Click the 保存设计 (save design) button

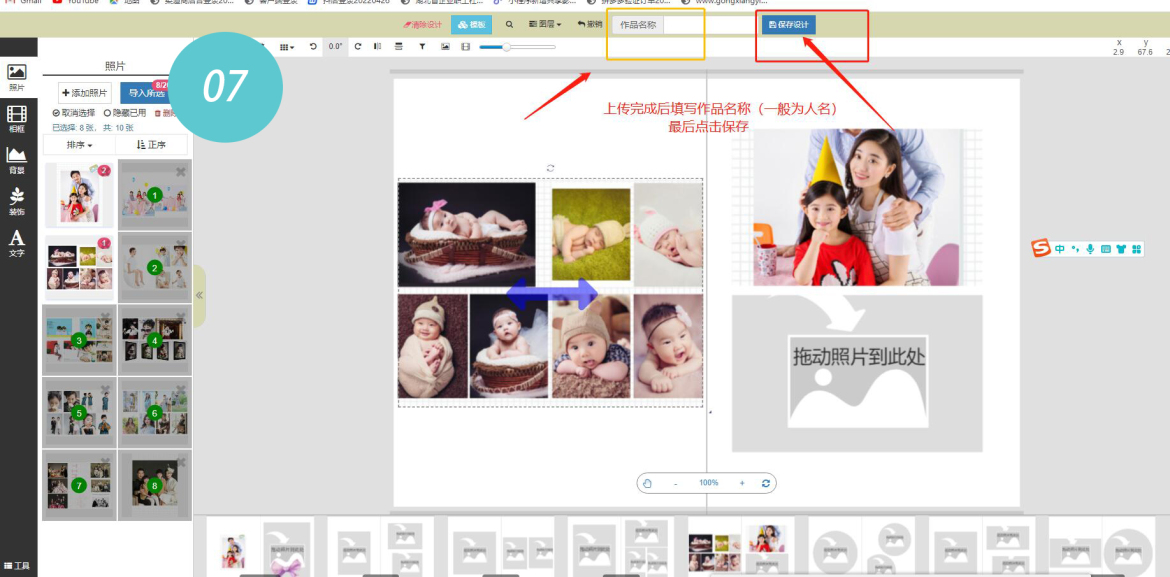pos(789,24)
